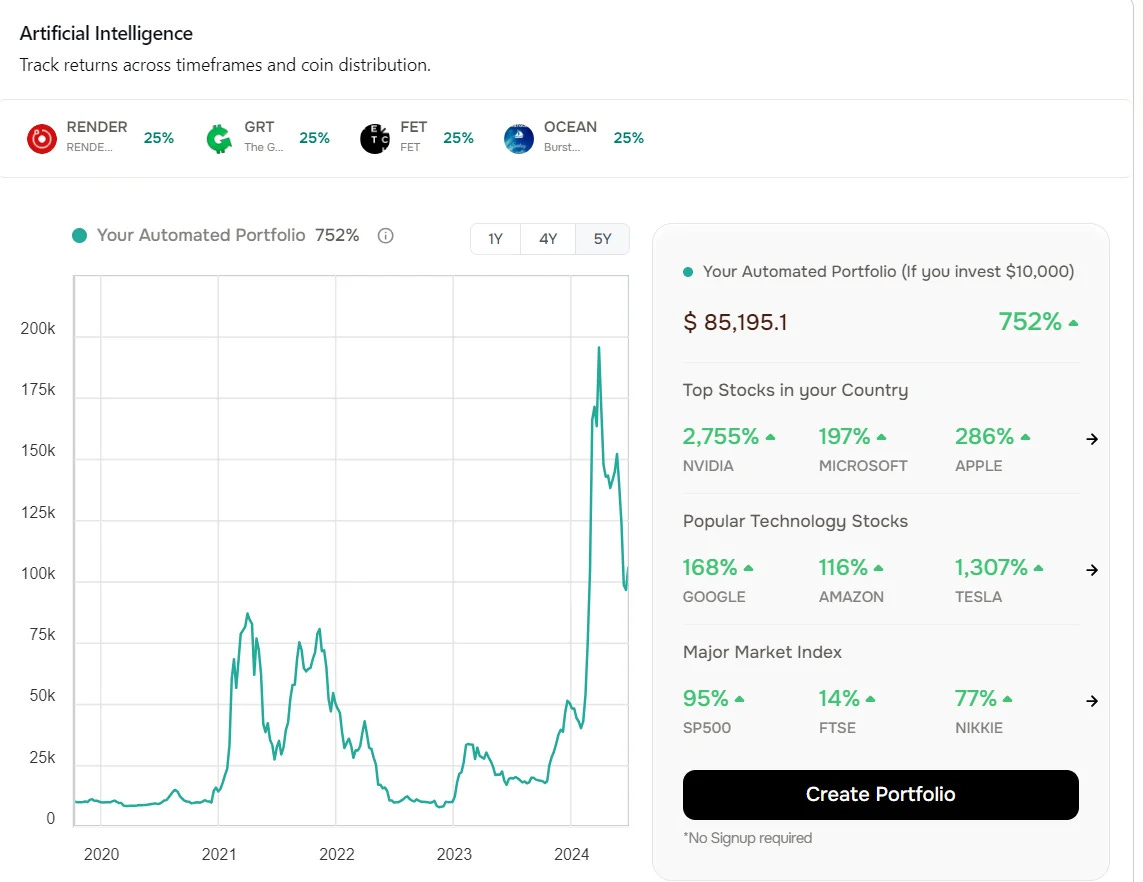Click the 'Top Stocks in your Country' label
1143x882 pixels.
(x=795, y=390)
